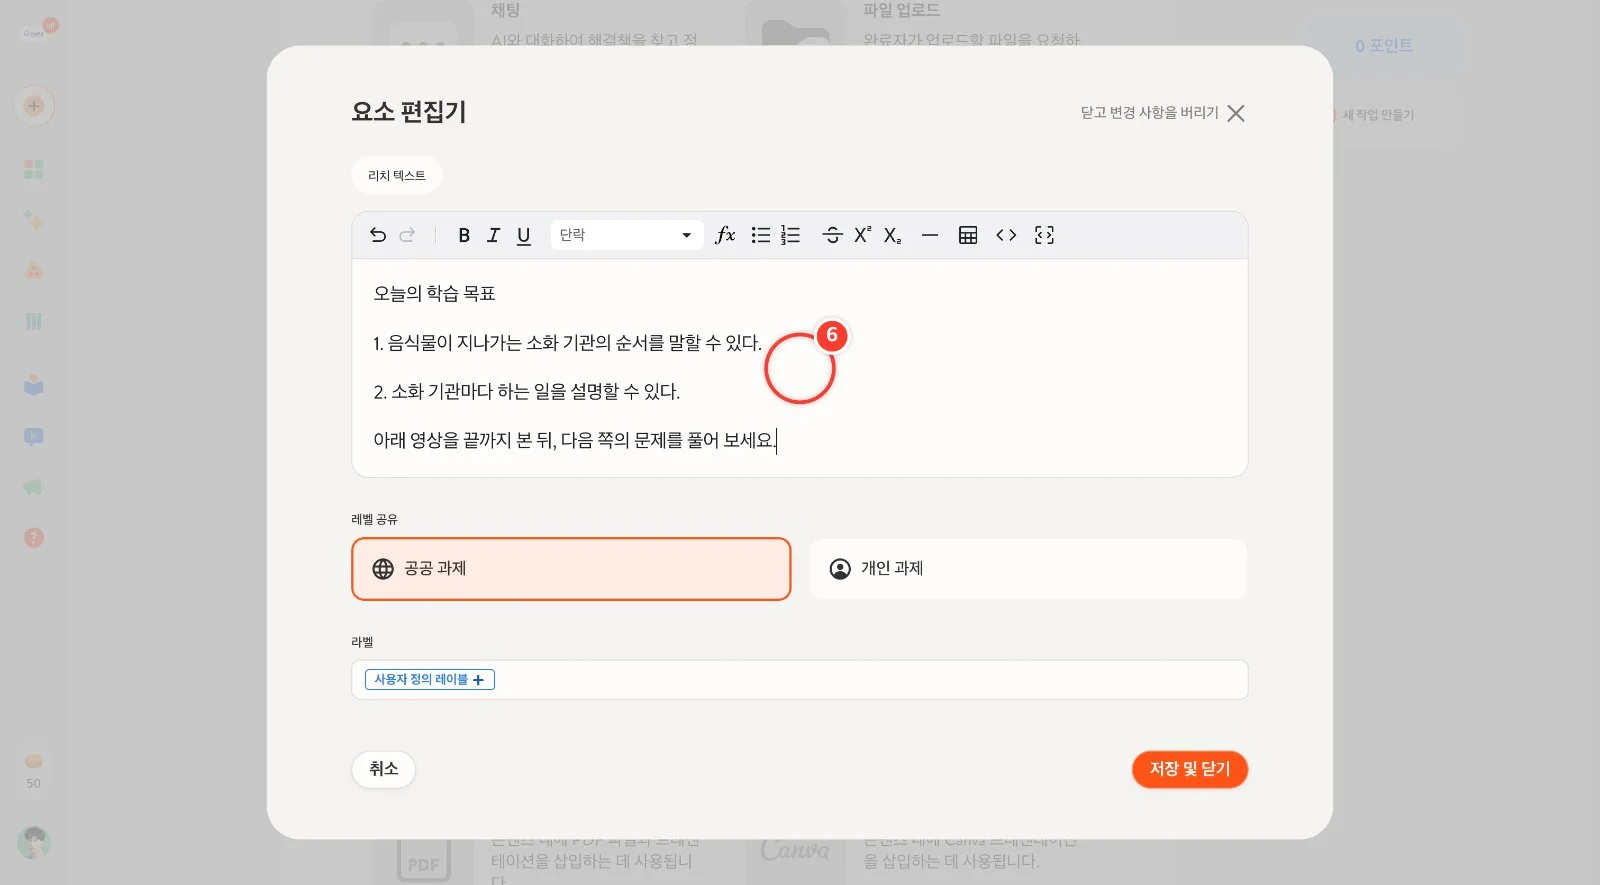
Task: Select the 공공 과제 sharing option
Action: point(571,569)
